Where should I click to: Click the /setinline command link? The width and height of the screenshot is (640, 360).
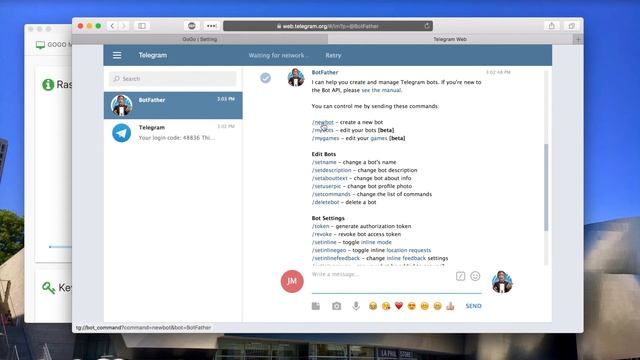pyautogui.click(x=324, y=242)
